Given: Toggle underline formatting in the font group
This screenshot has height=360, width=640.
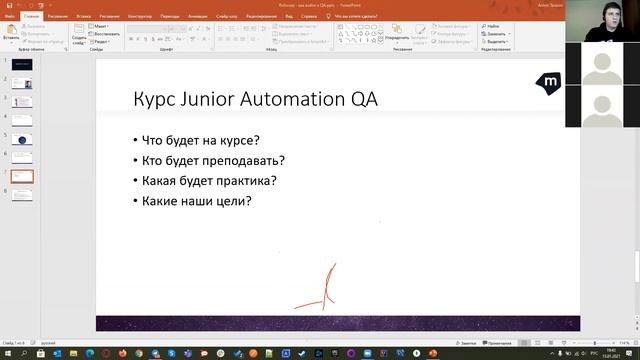Looking at the screenshot, I should pos(145,39).
